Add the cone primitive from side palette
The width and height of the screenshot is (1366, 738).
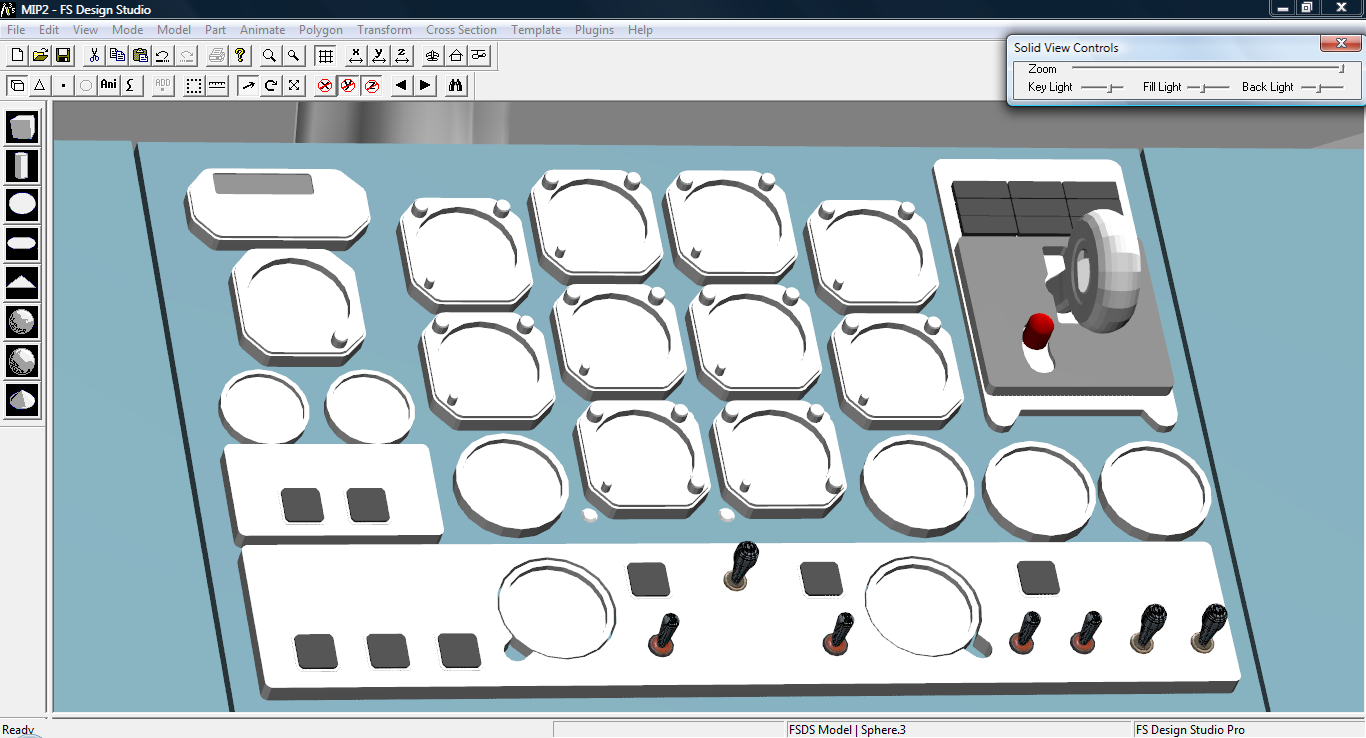point(22,400)
